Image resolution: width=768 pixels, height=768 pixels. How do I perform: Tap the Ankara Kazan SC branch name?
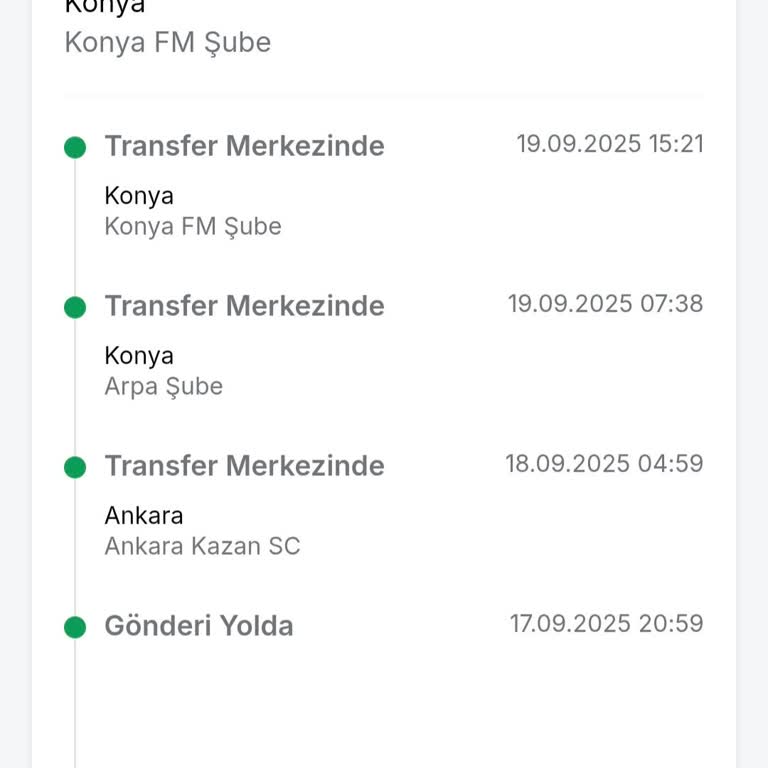point(202,547)
